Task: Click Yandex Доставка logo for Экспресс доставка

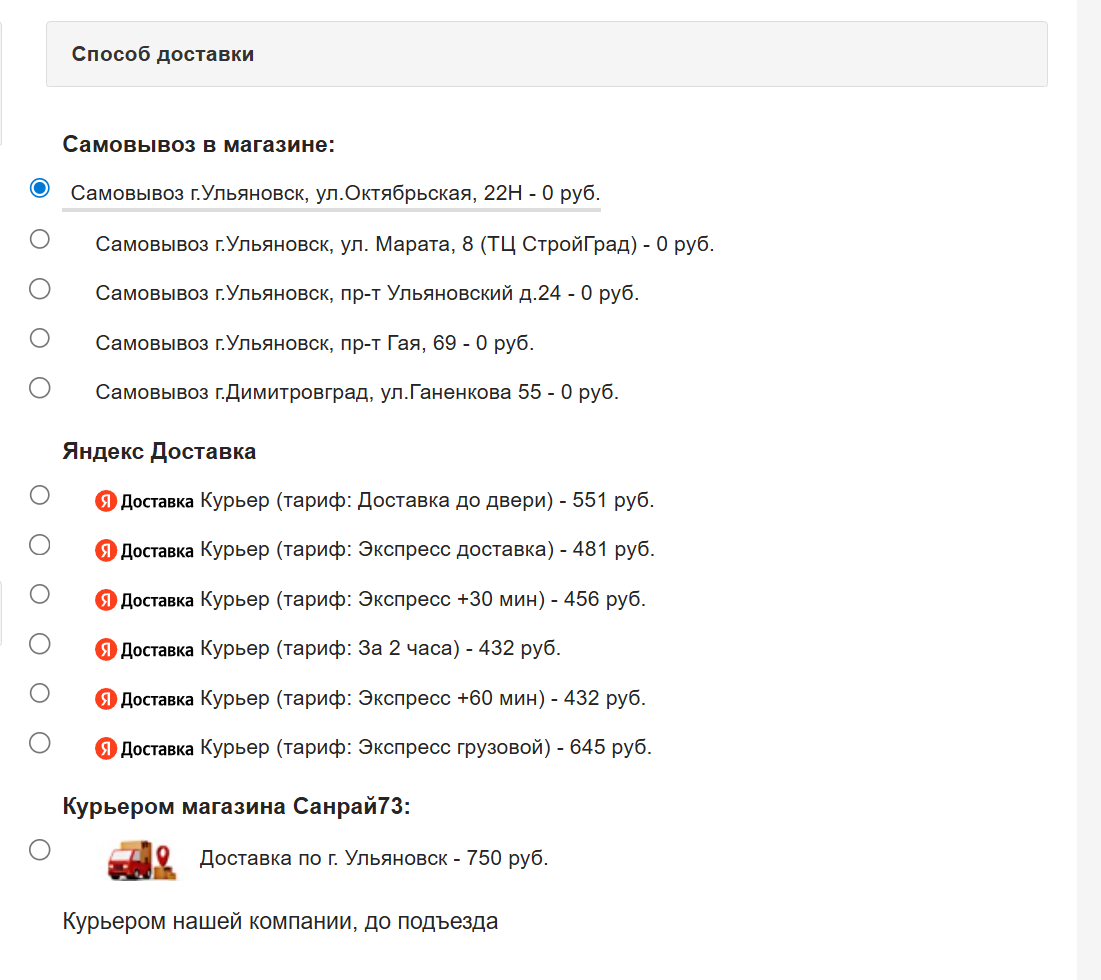Action: click(x=144, y=551)
